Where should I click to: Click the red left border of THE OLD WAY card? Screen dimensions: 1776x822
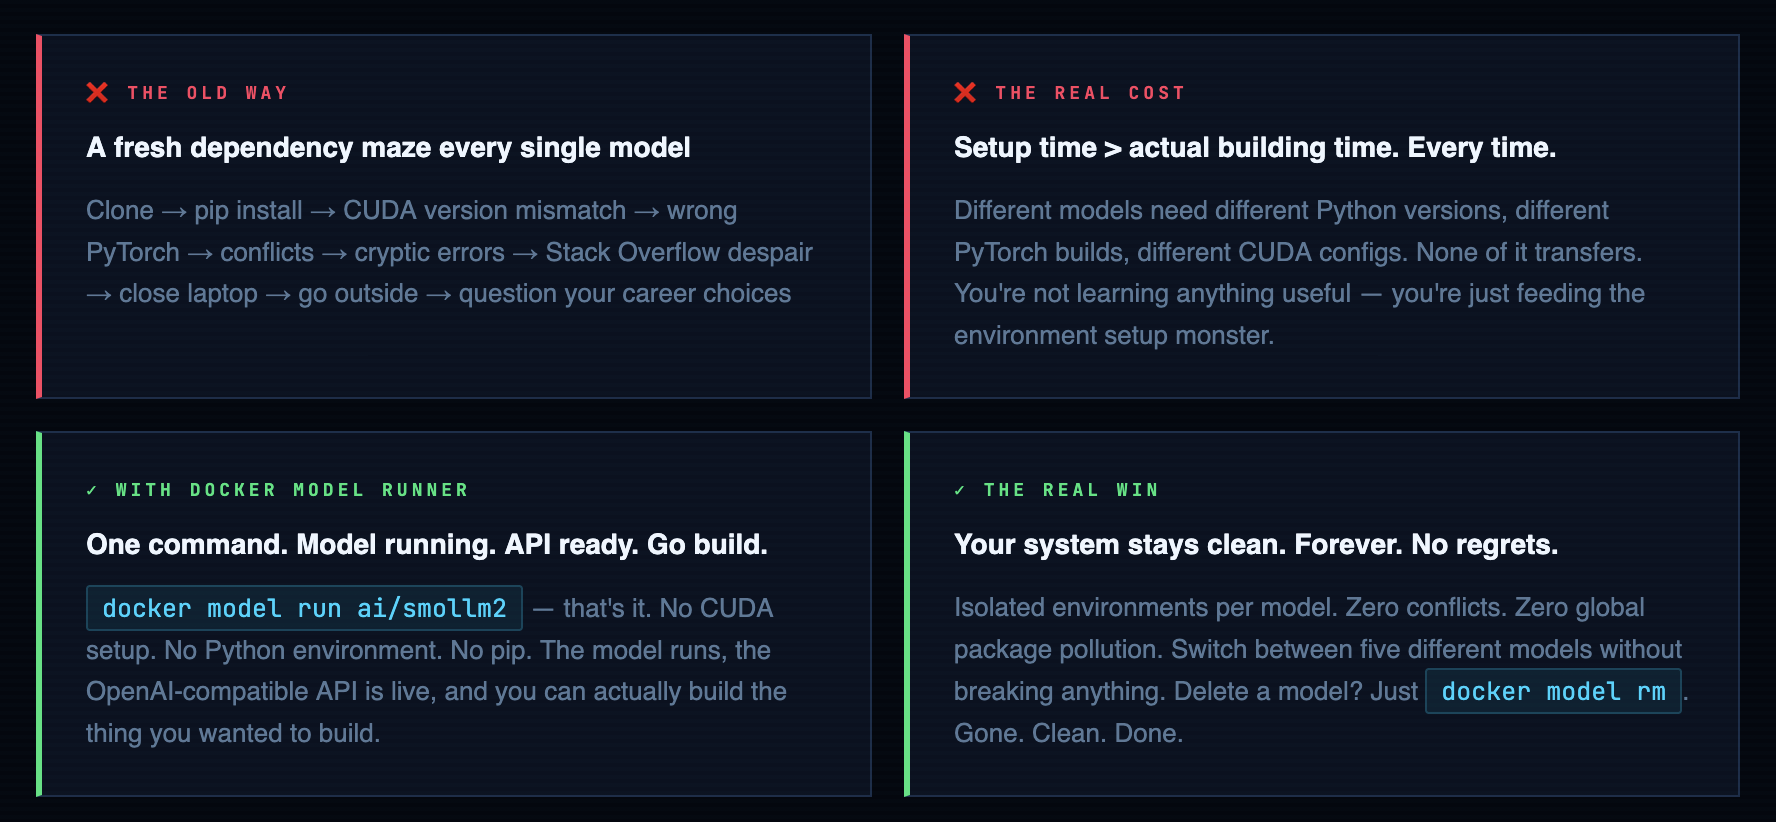point(39,216)
